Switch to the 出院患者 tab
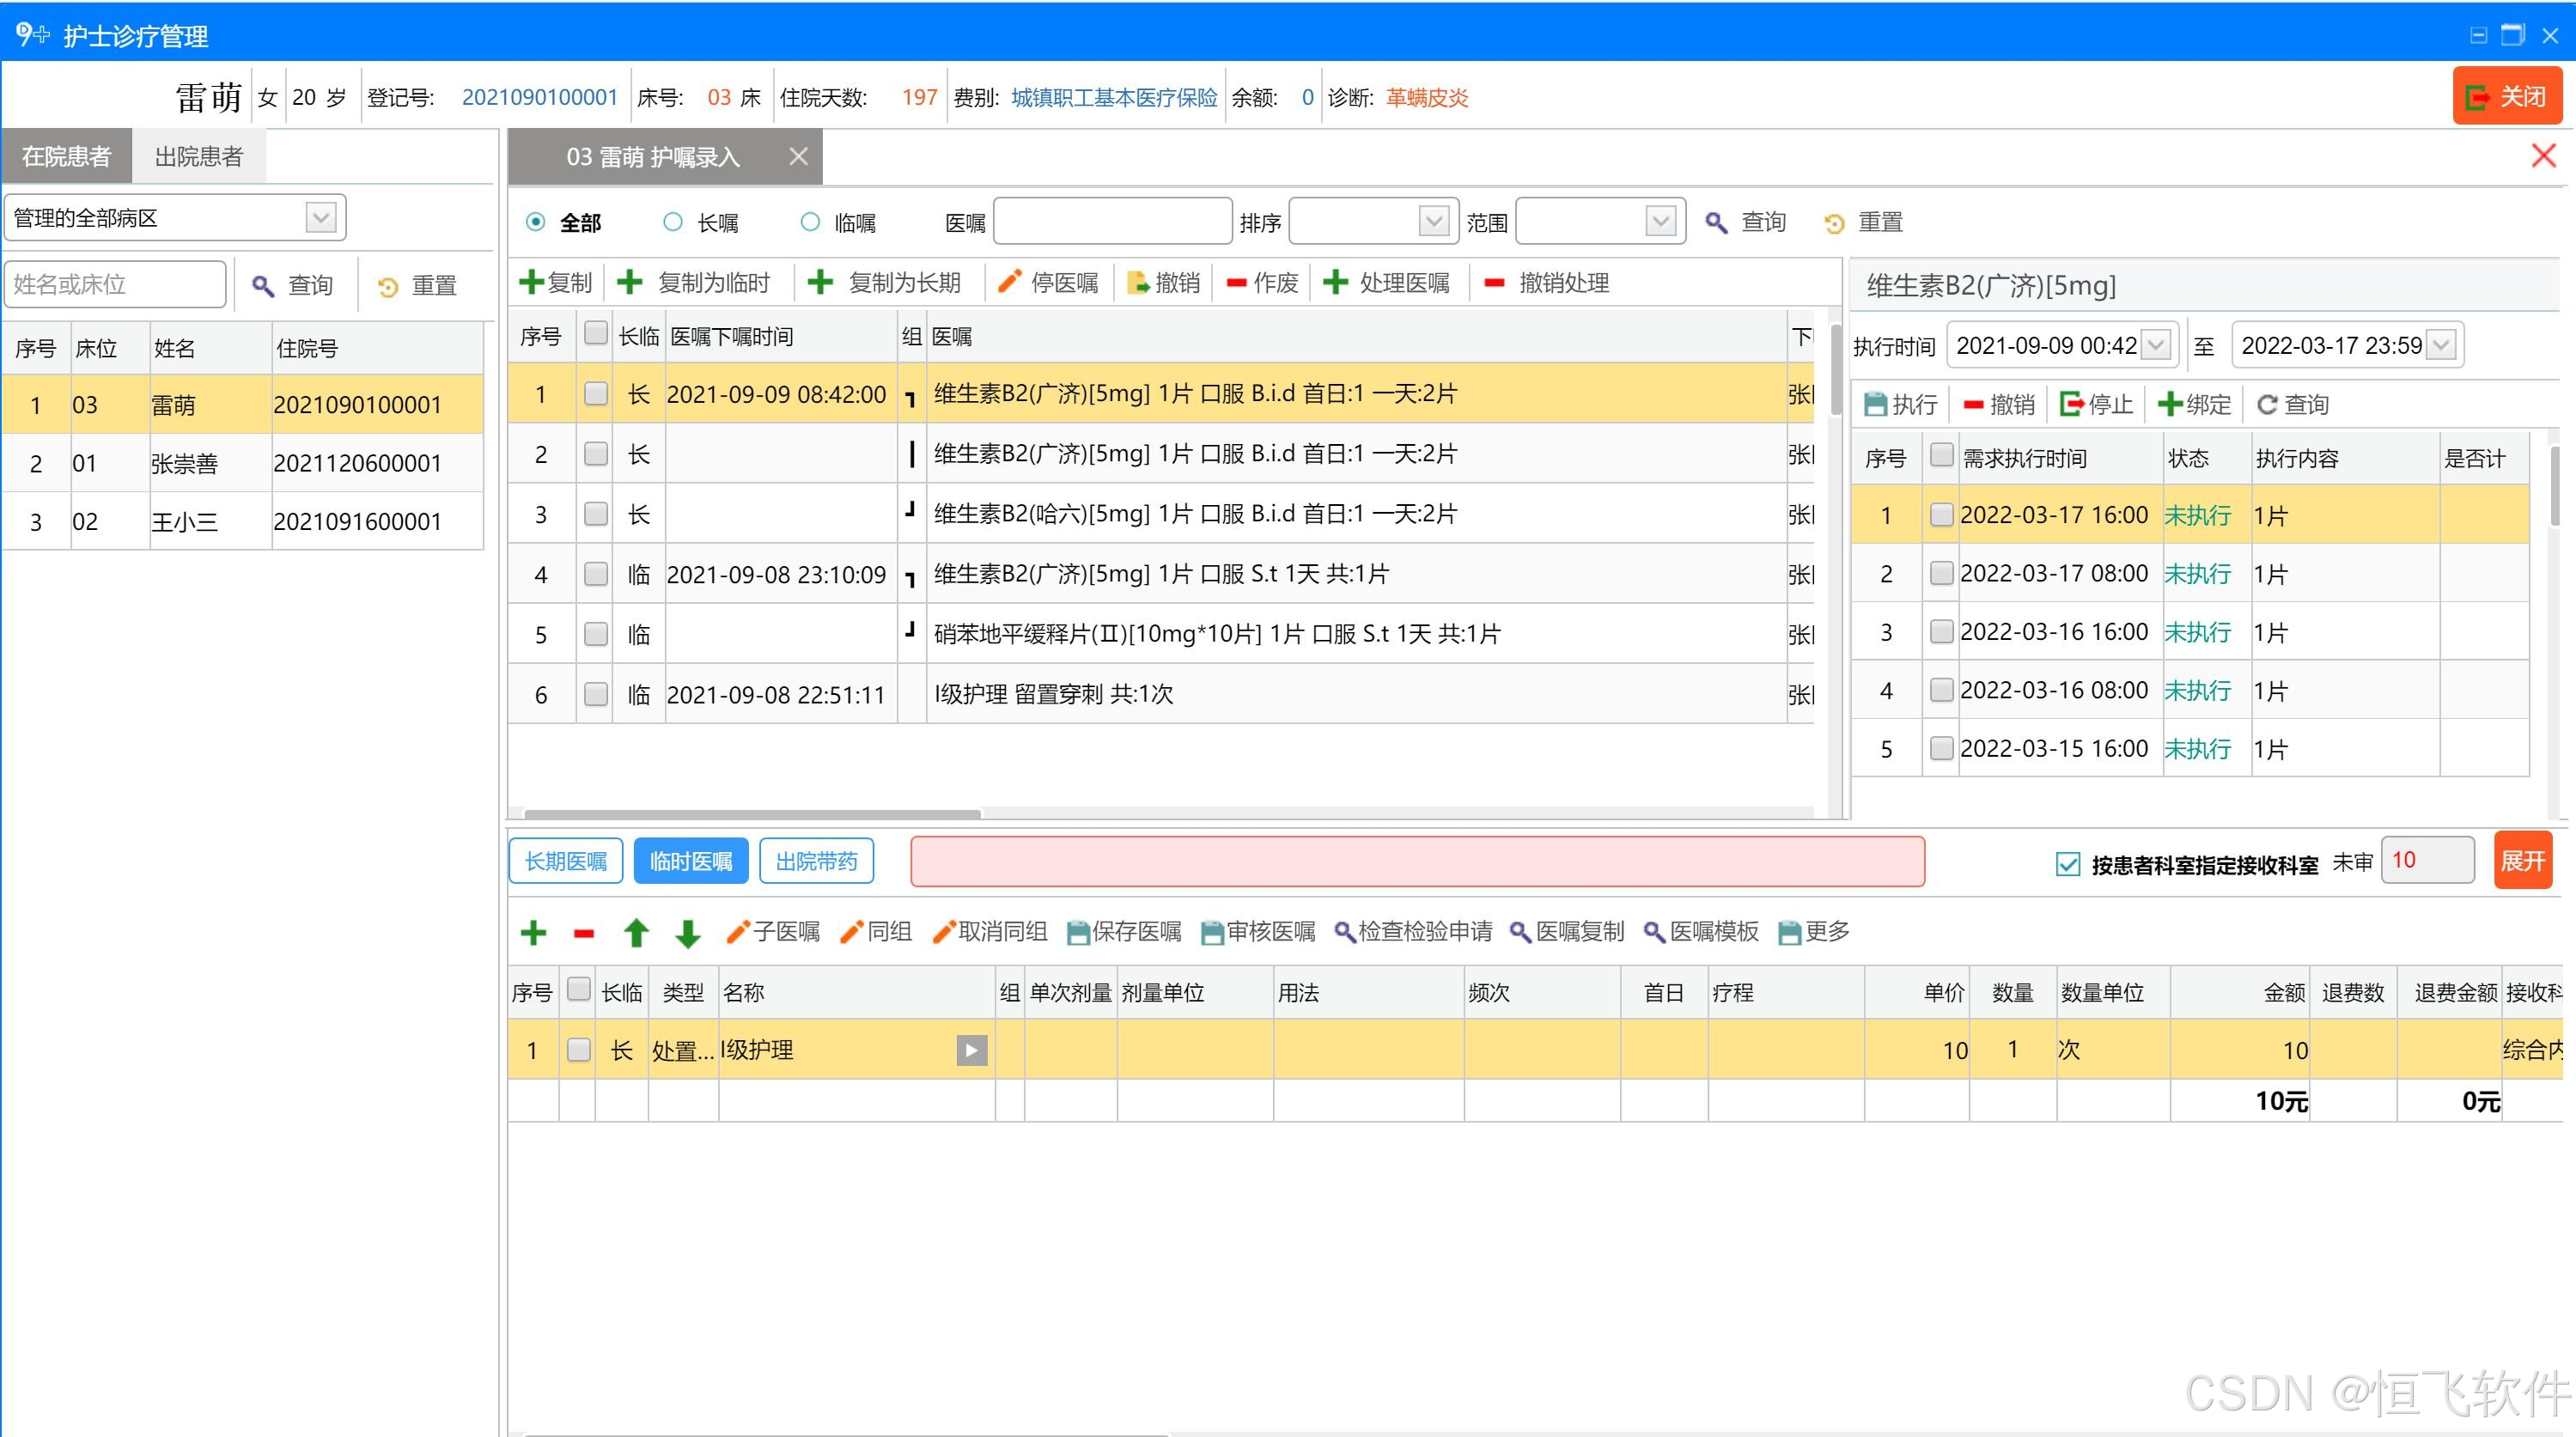Screen dimensions: 2576x1437 pyautogui.click(x=198, y=157)
